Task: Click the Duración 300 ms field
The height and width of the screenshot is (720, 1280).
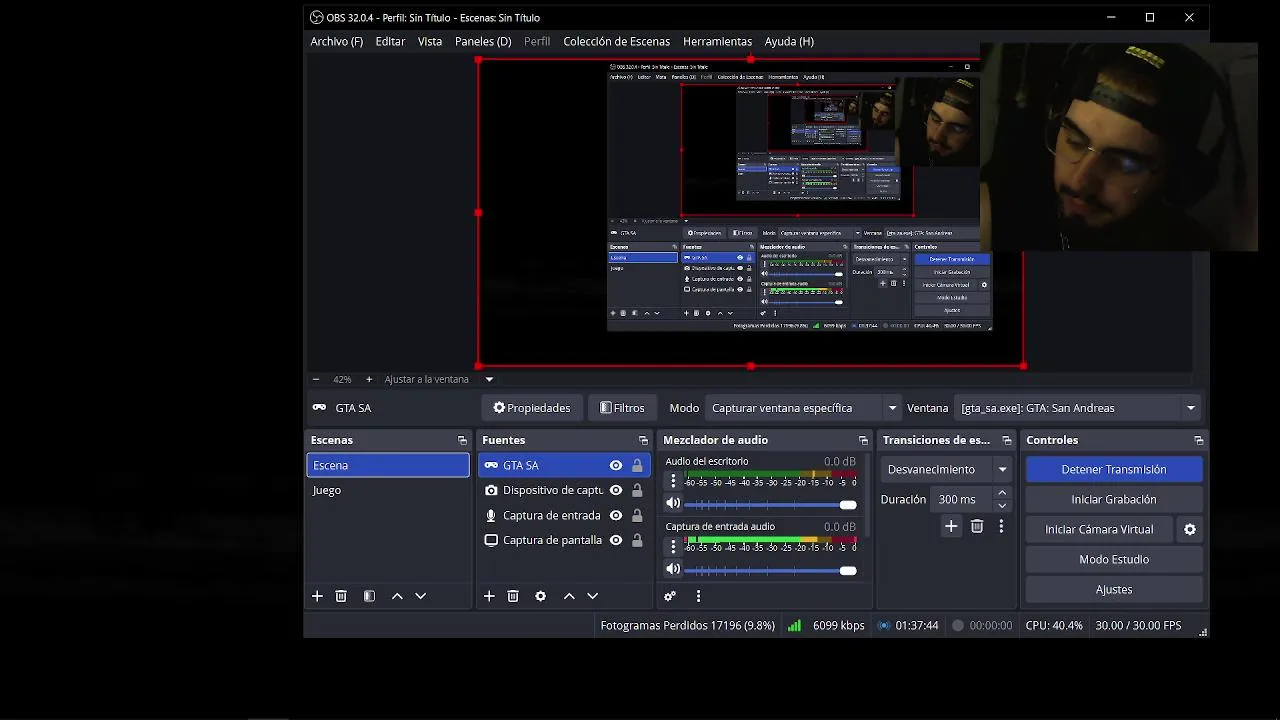Action: pos(961,499)
